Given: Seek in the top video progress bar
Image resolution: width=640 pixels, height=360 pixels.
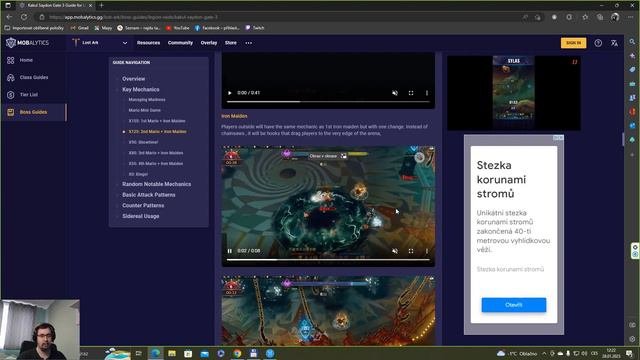Looking at the screenshot, I should pyautogui.click(x=328, y=101).
